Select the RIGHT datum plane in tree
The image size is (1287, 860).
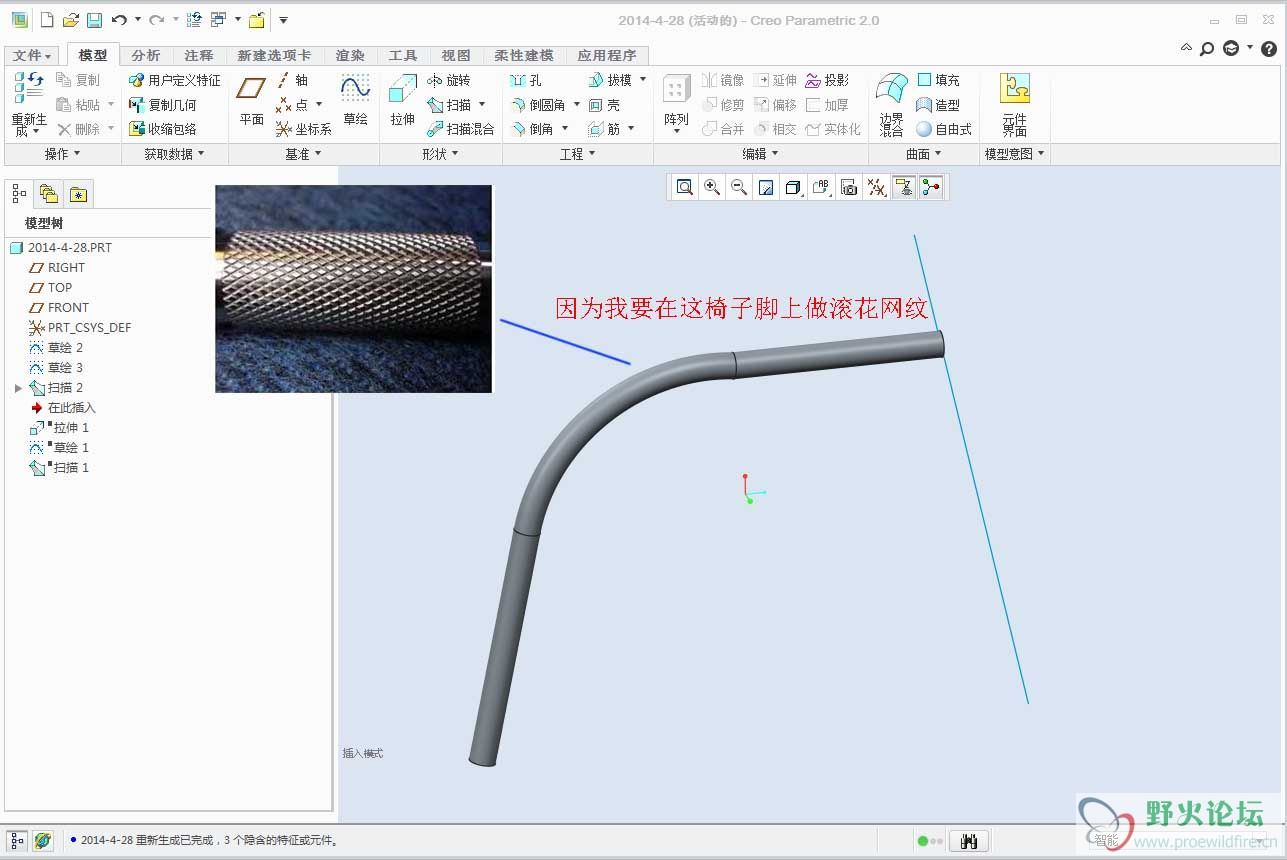tap(57, 268)
